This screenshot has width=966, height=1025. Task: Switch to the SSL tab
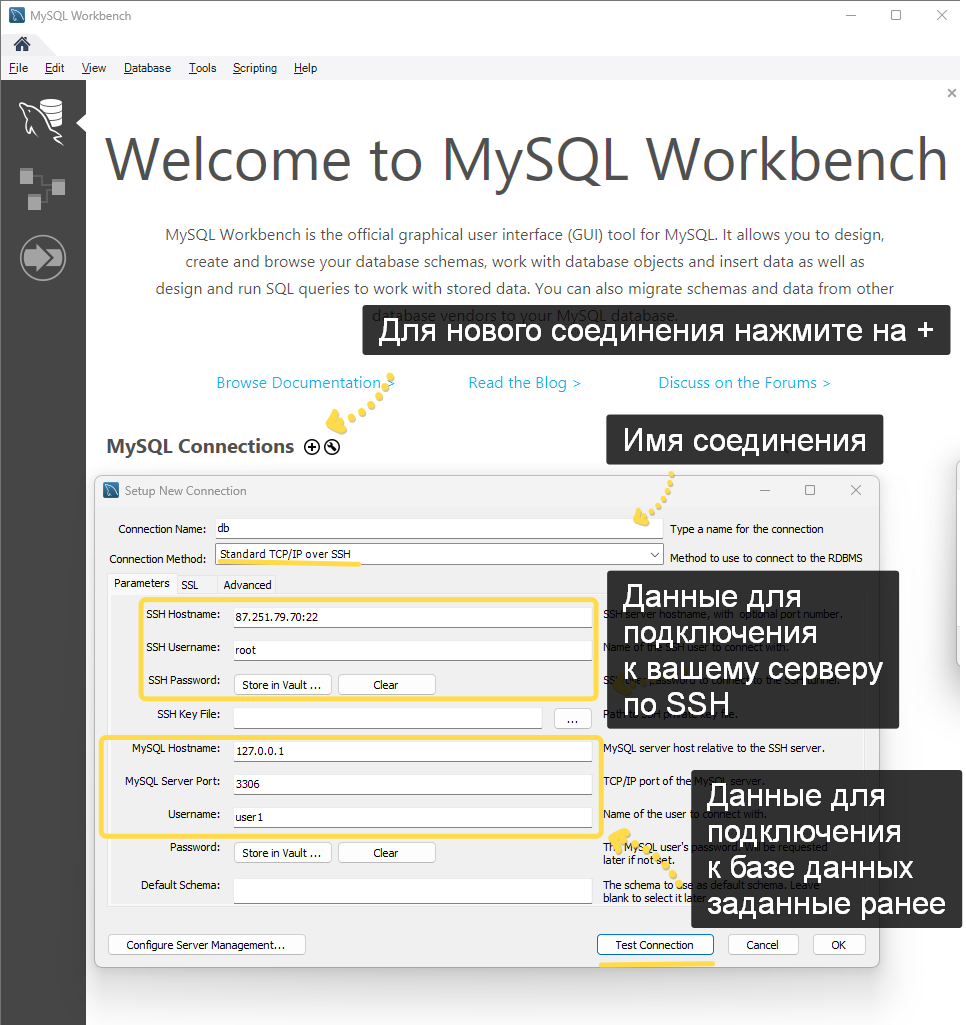pyautogui.click(x=190, y=585)
